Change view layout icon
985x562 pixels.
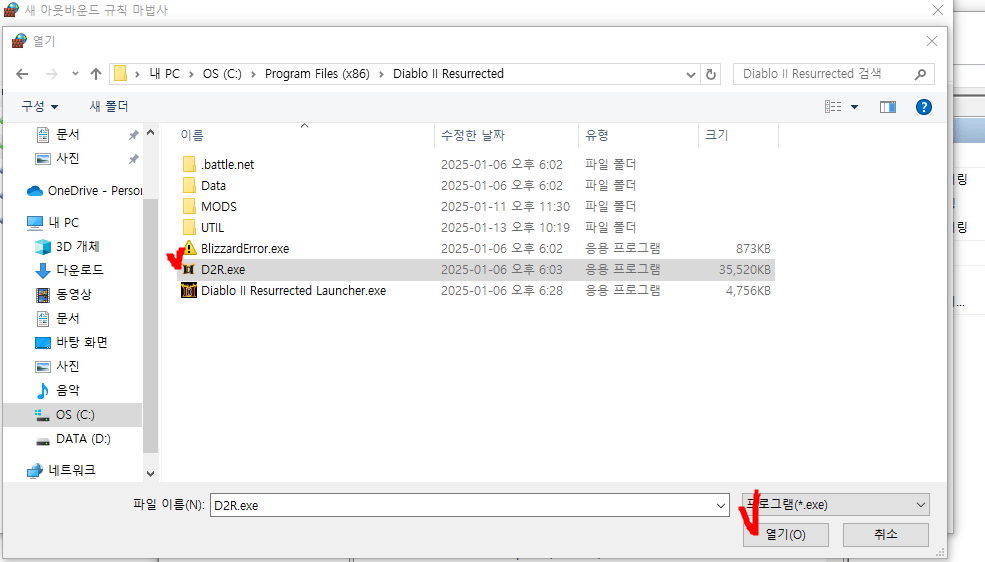833,107
